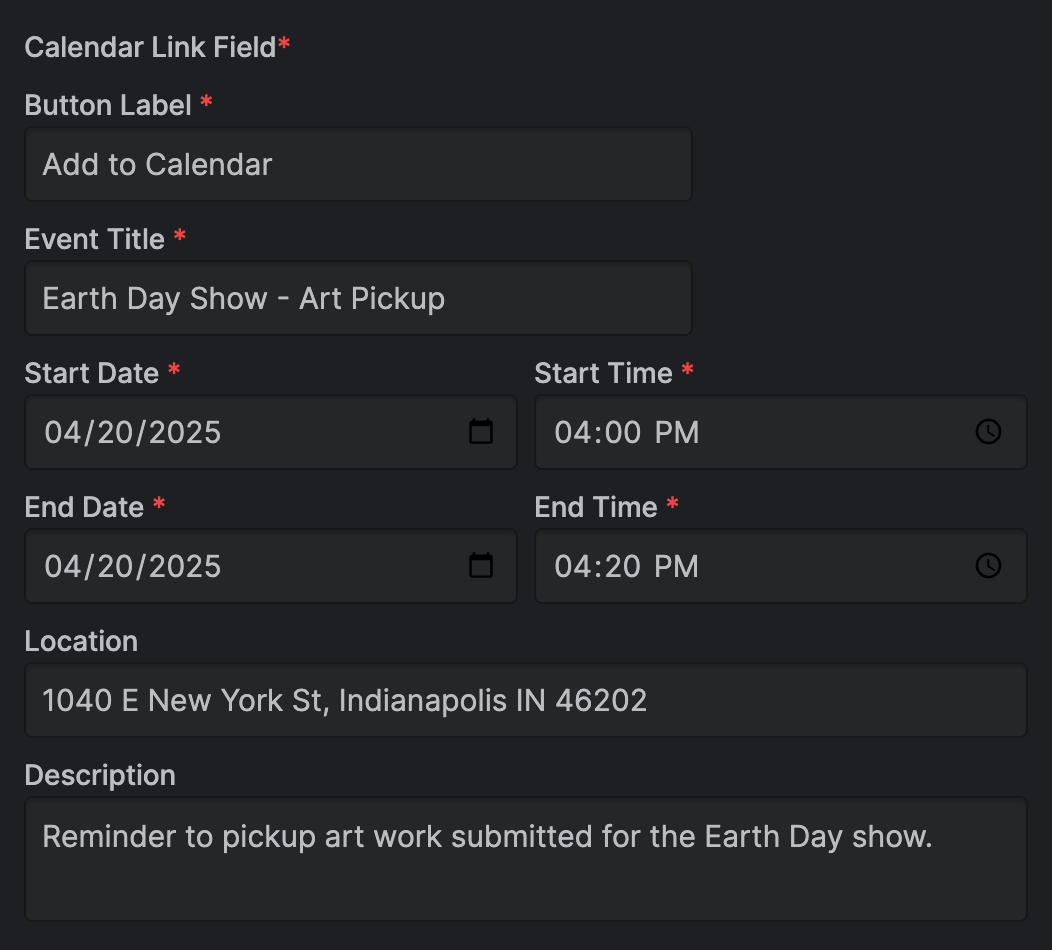Select the hour segment of Start Time

(x=570, y=432)
